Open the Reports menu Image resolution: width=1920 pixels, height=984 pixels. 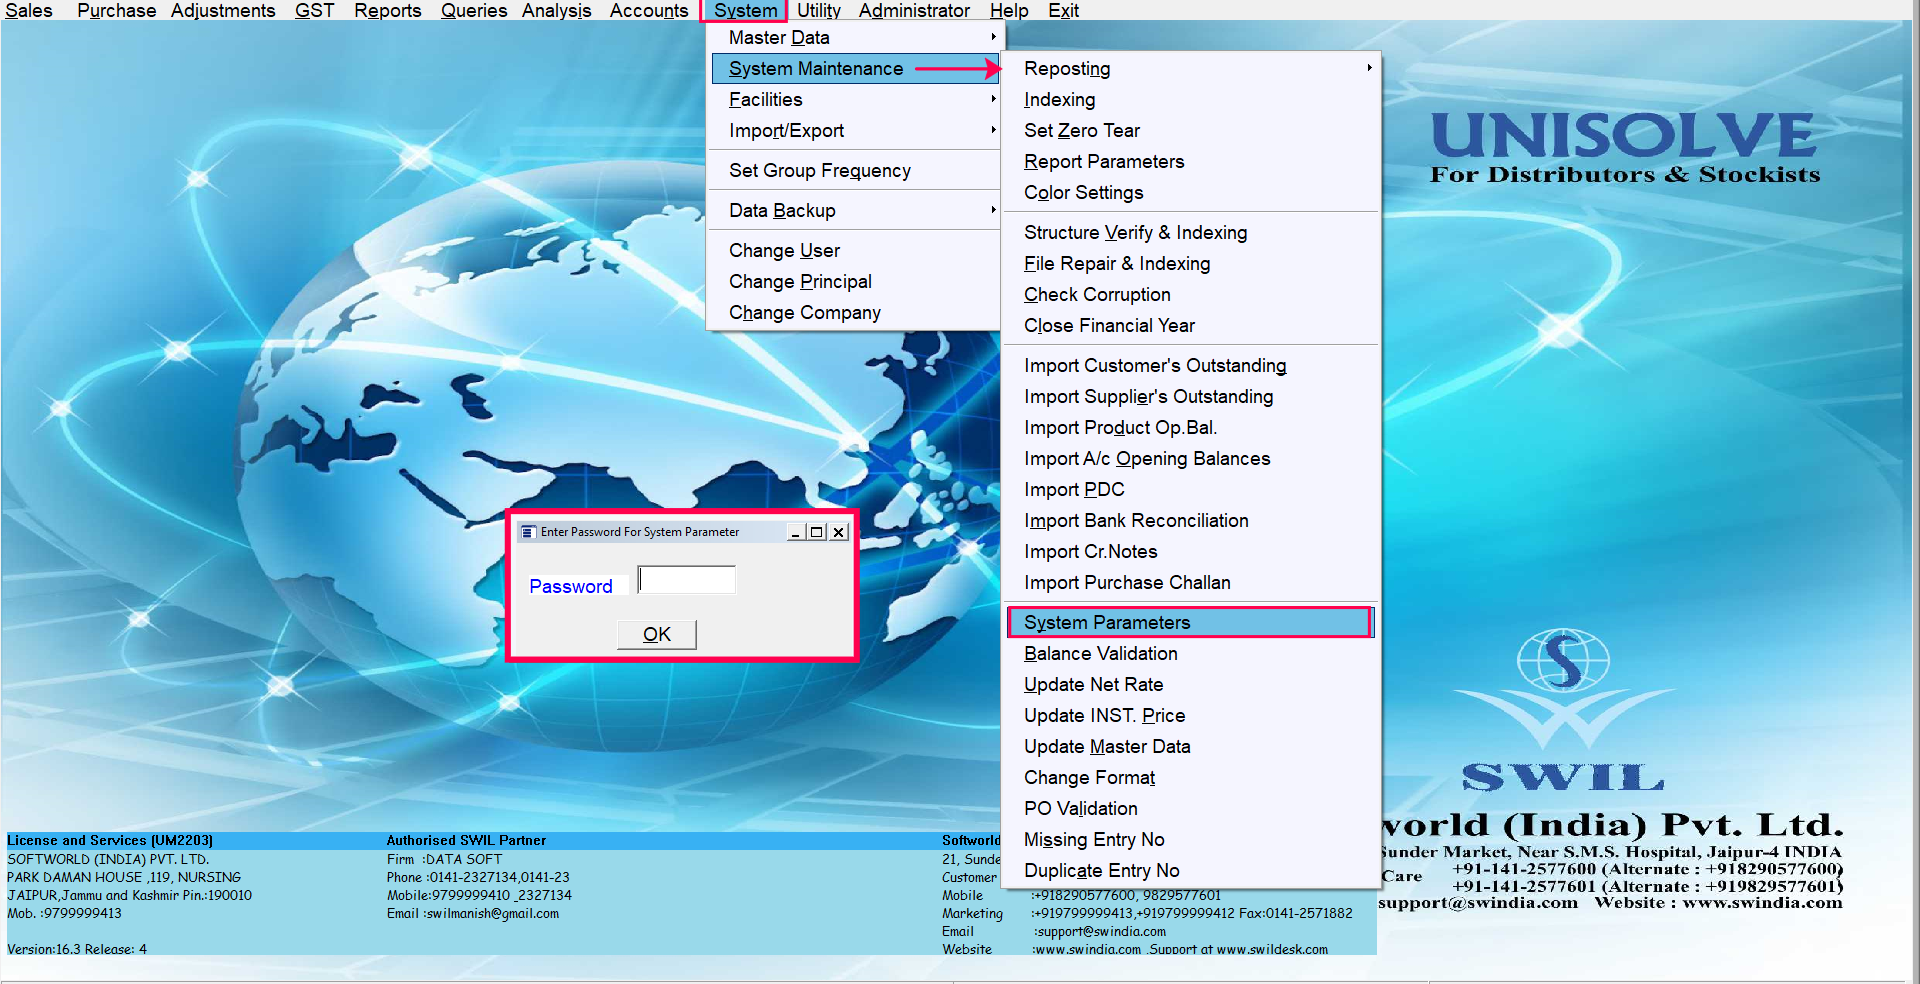[387, 10]
